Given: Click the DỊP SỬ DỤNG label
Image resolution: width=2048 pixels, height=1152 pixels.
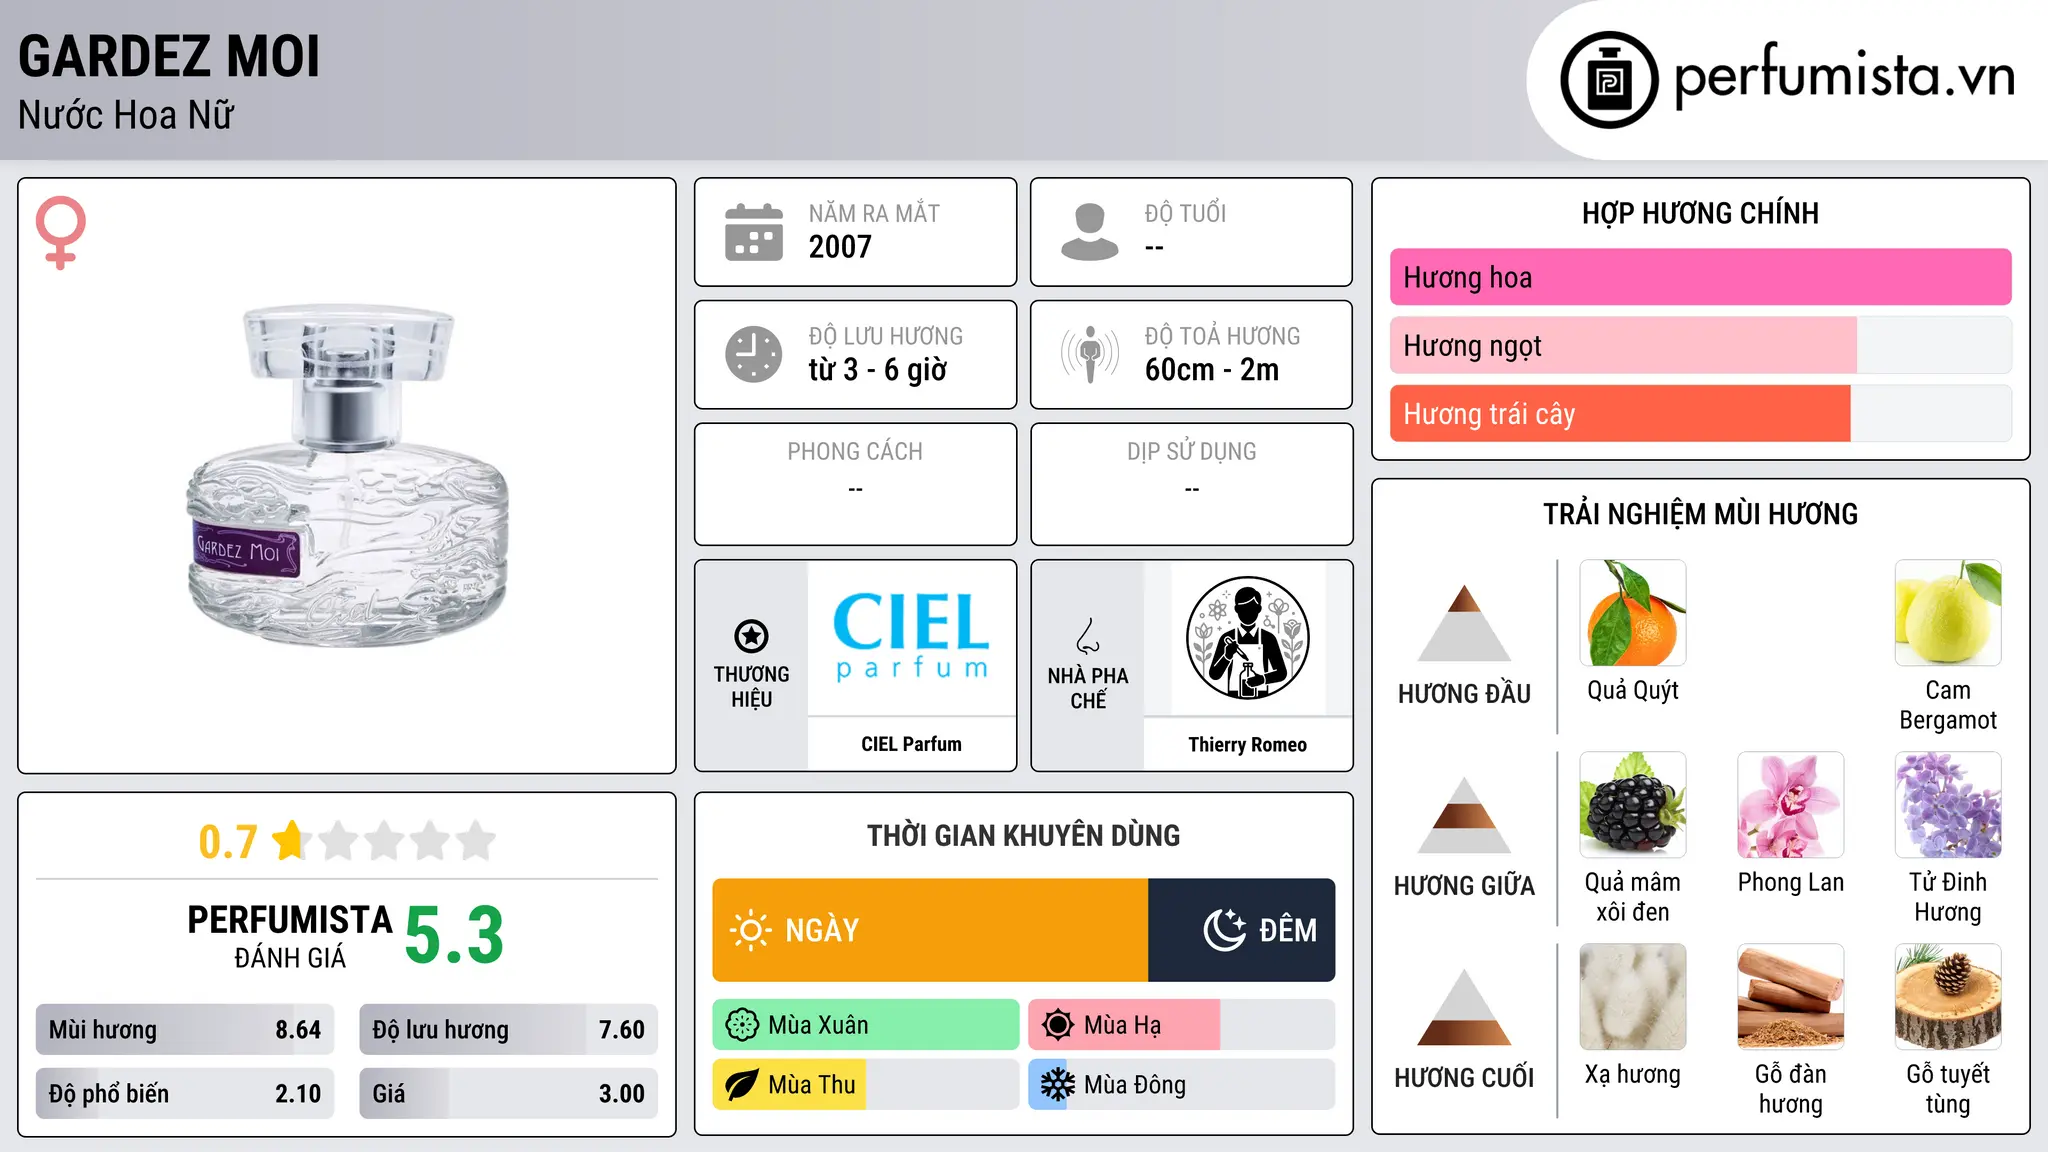Looking at the screenshot, I should (x=1191, y=451).
